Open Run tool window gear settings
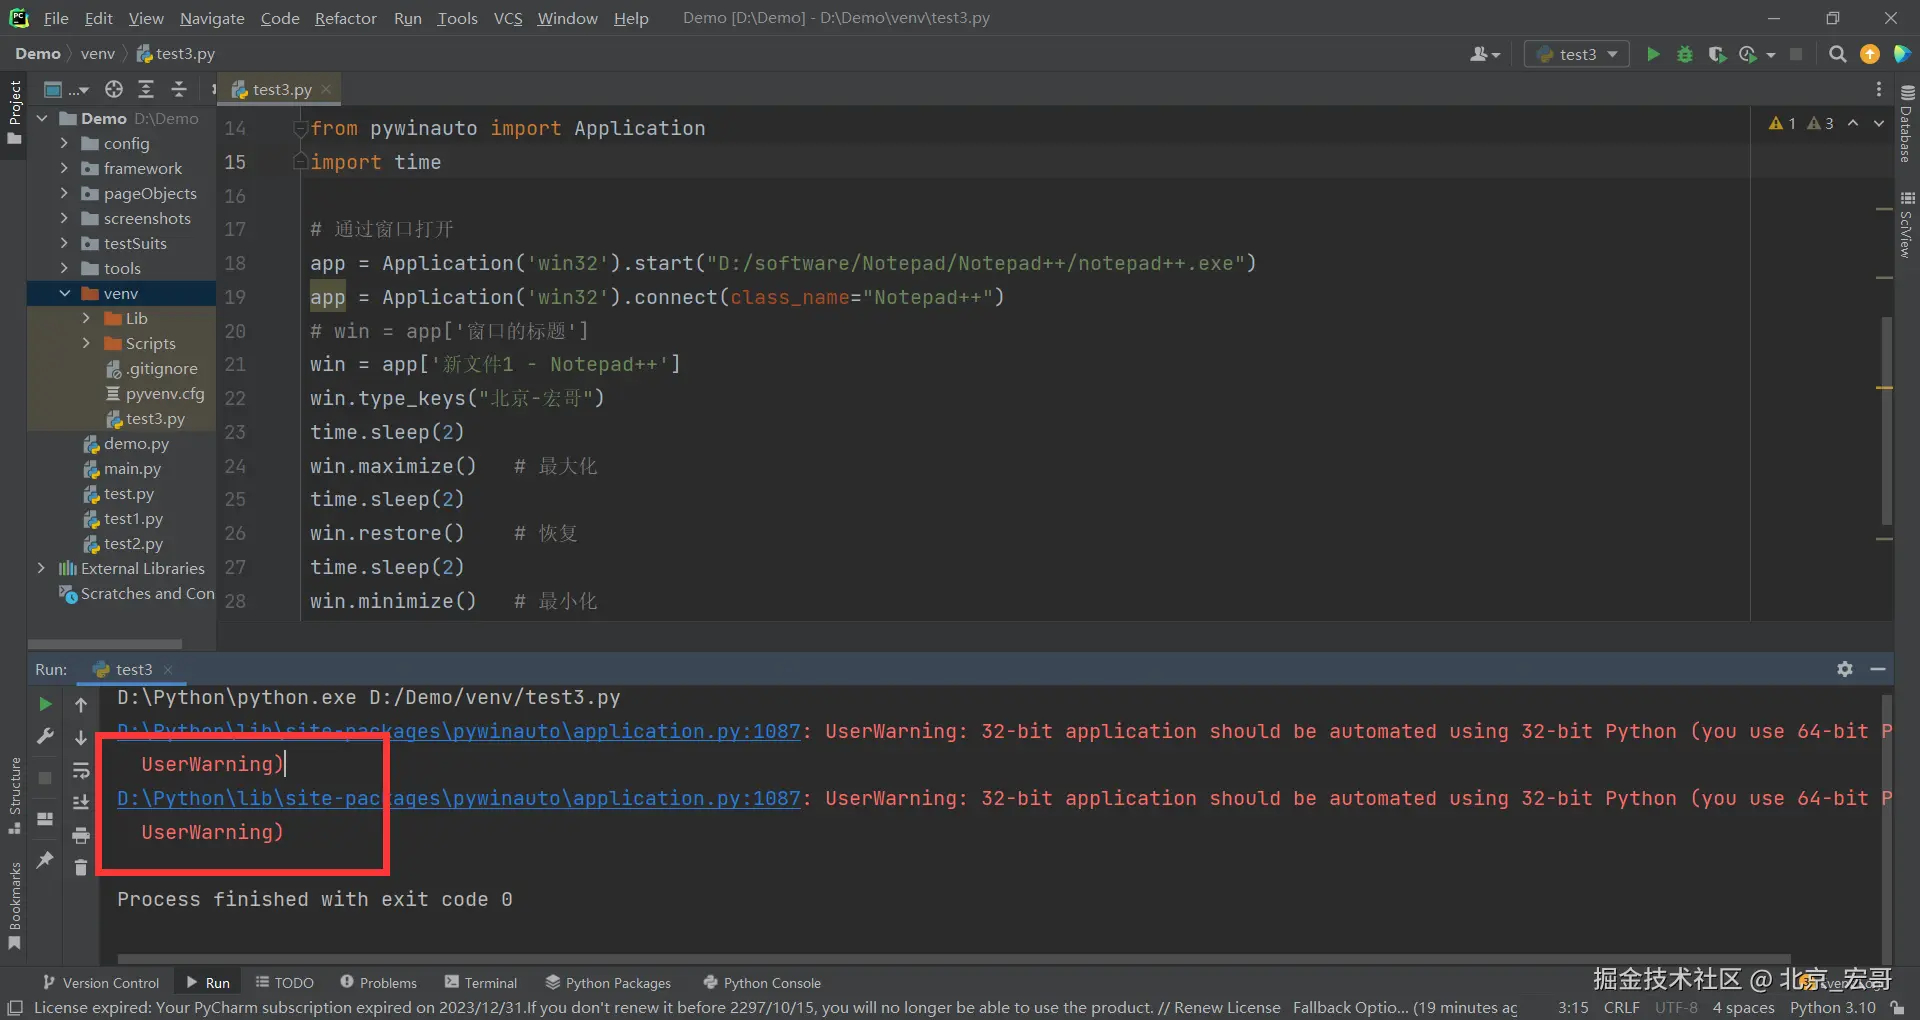Screen dimensions: 1920x1020 click(x=1845, y=669)
